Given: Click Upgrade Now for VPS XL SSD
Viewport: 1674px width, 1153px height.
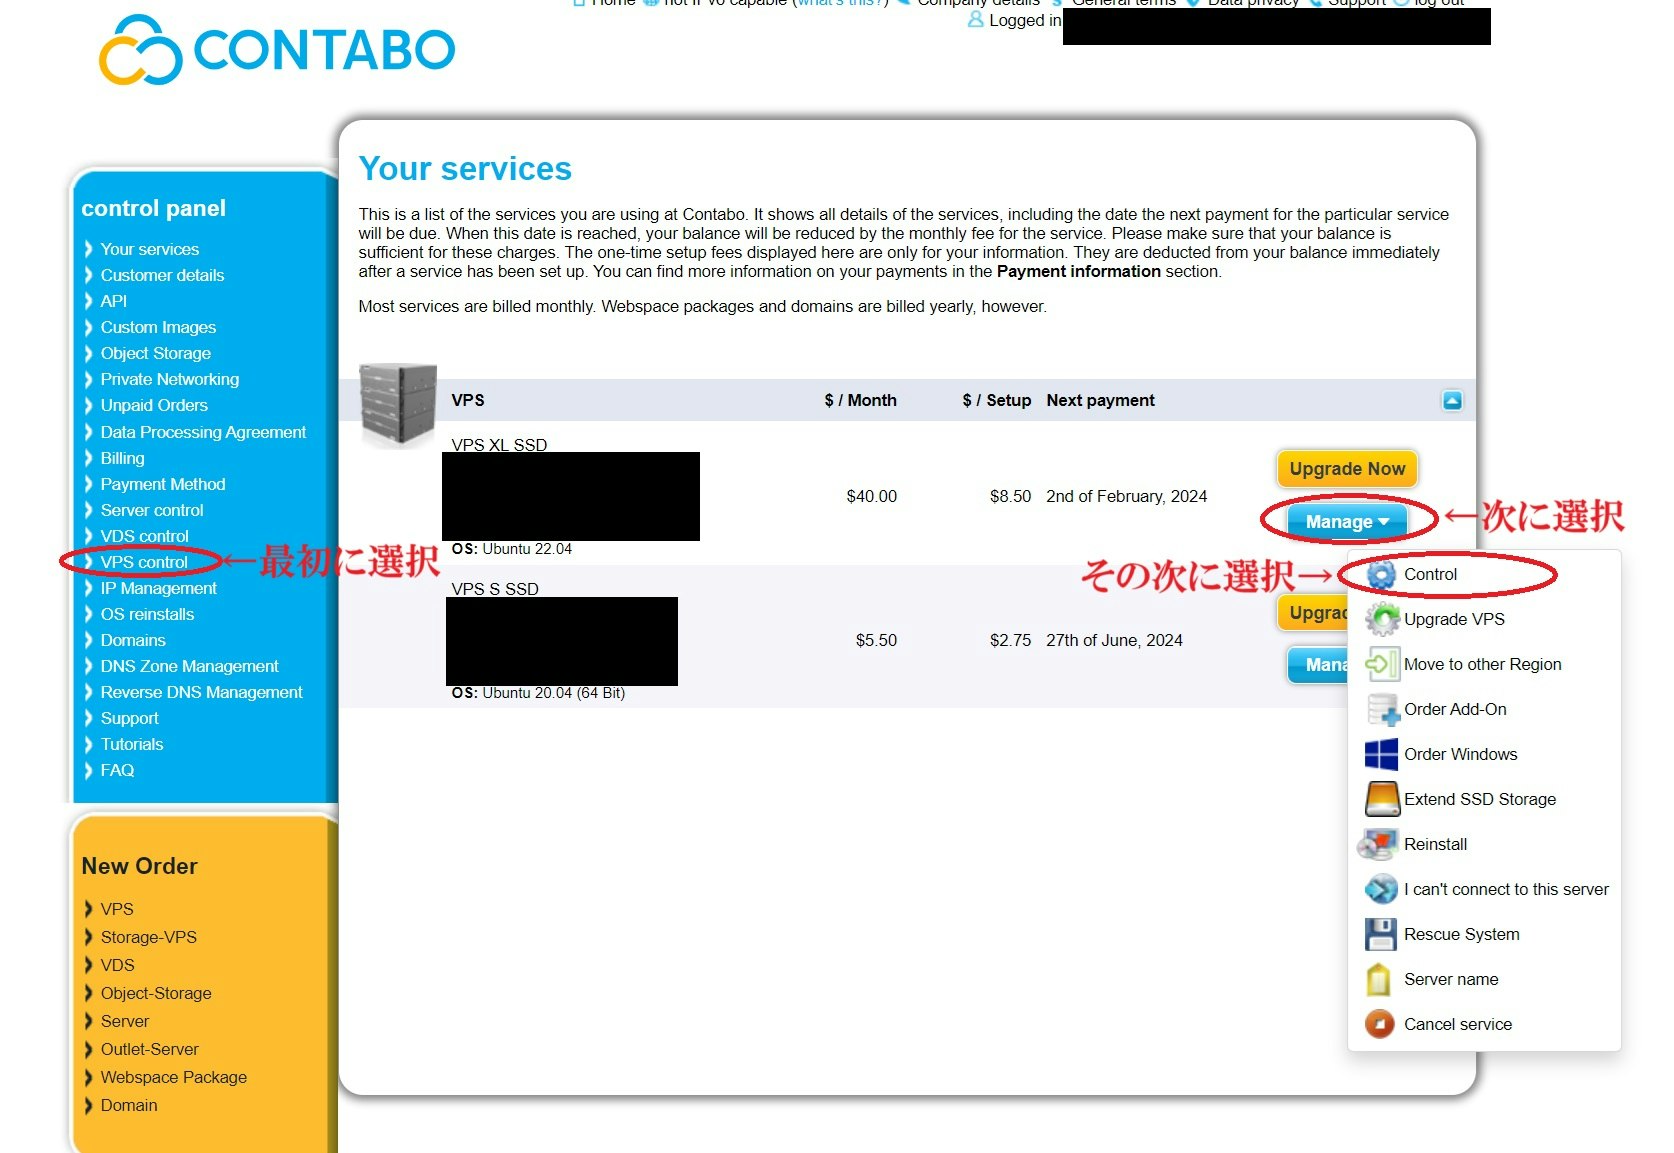Looking at the screenshot, I should pos(1347,469).
